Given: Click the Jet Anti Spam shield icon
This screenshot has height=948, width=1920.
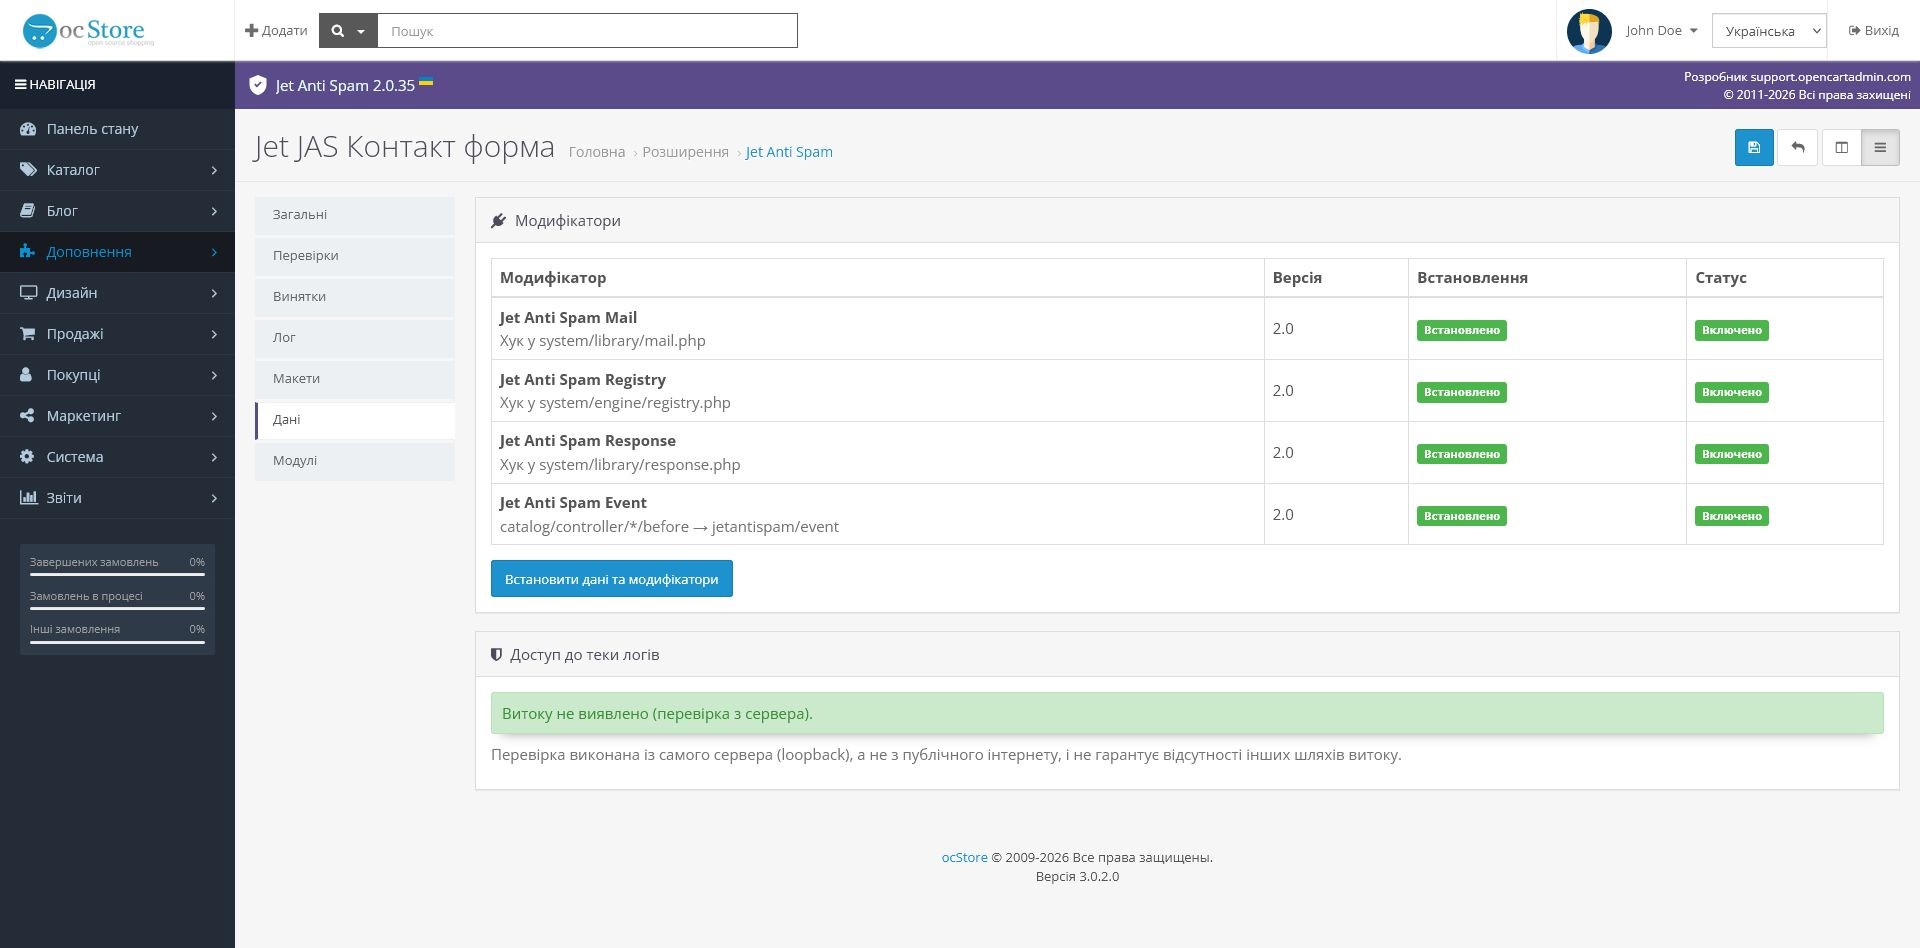Looking at the screenshot, I should (x=258, y=85).
